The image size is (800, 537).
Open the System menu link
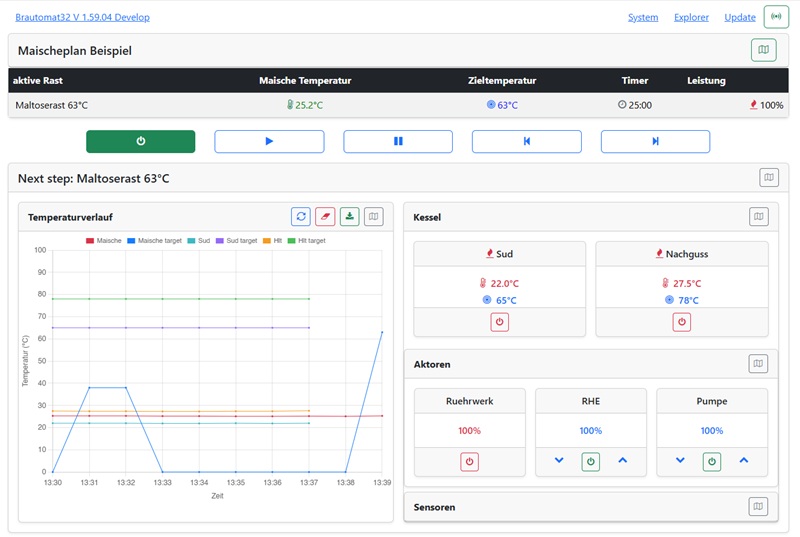coord(643,17)
